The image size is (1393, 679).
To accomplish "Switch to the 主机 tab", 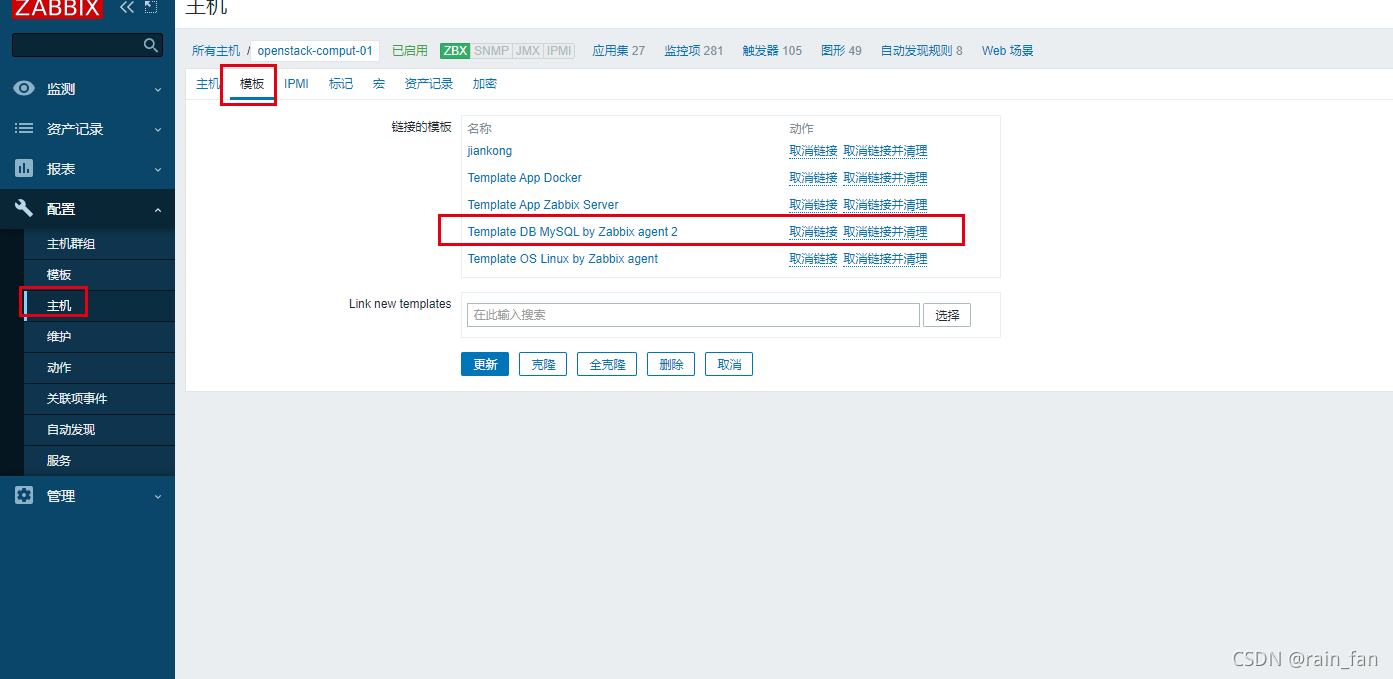I will coord(208,84).
